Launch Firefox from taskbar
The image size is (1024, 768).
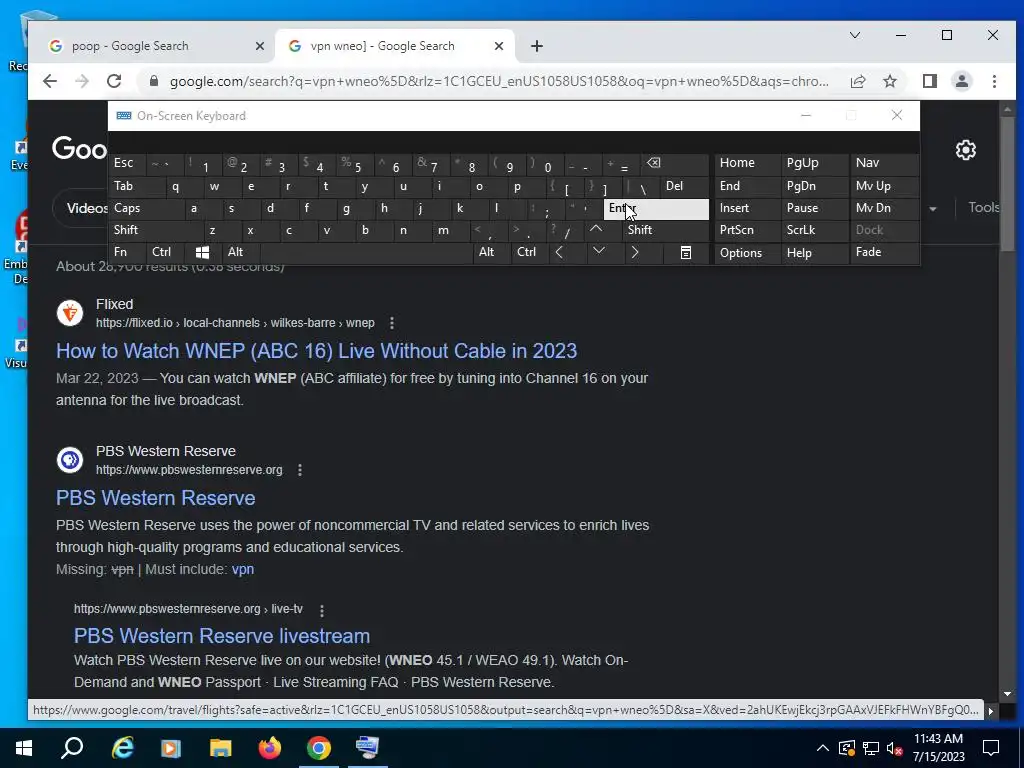270,748
